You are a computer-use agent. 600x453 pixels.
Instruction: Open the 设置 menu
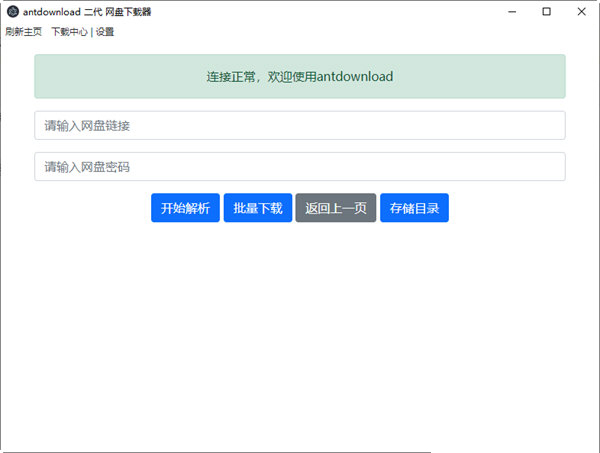click(105, 32)
